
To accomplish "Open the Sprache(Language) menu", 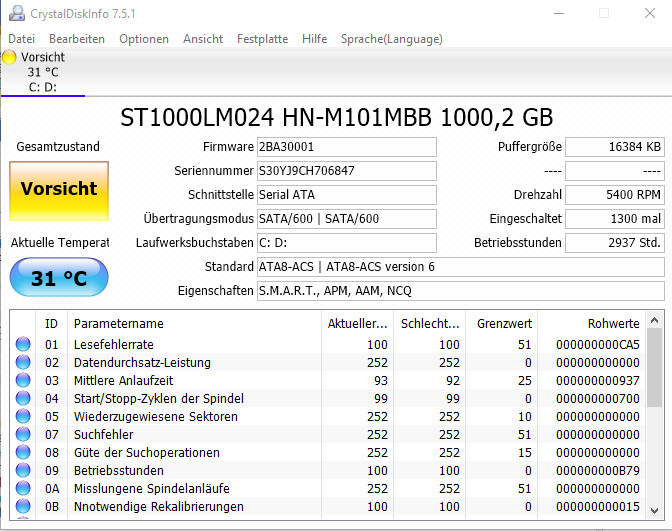I will 392,39.
